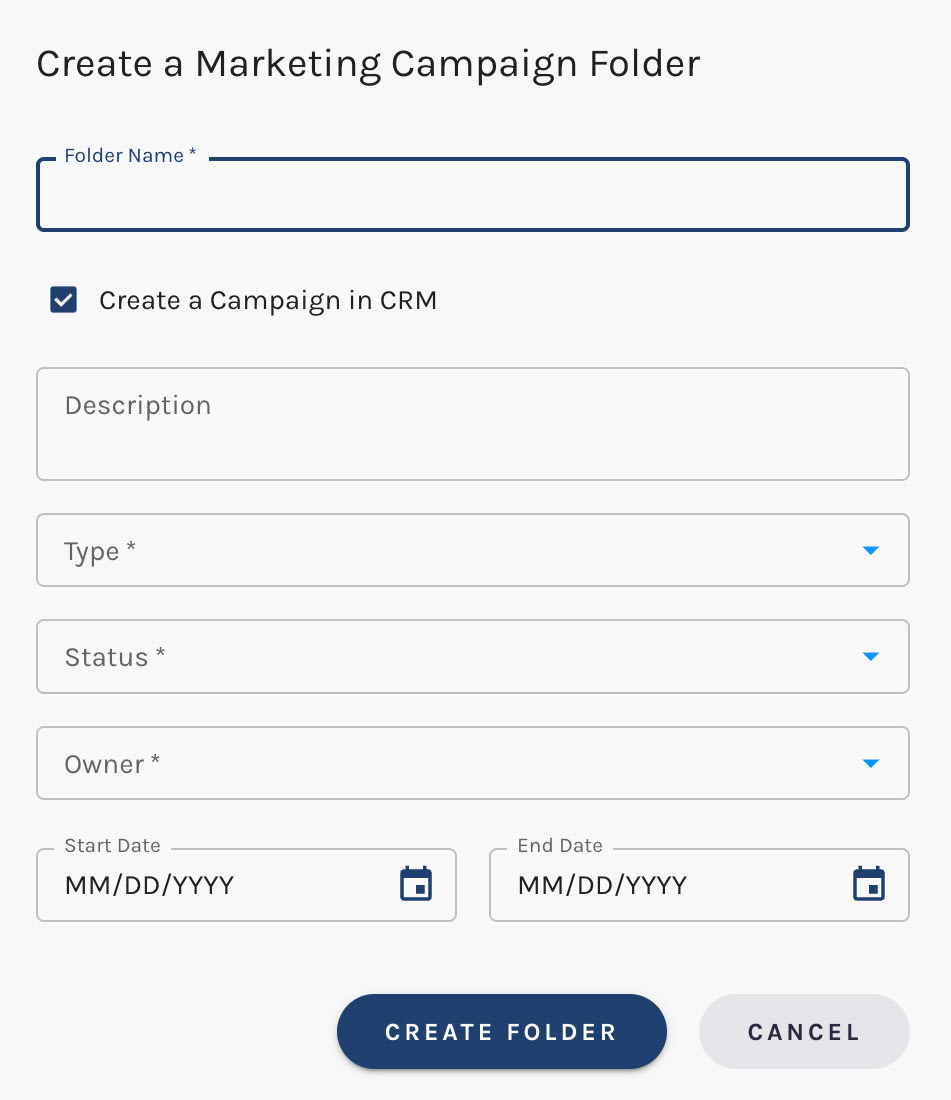Open the Start Date calendar picker icon
The height and width of the screenshot is (1100, 951).
[x=416, y=883]
